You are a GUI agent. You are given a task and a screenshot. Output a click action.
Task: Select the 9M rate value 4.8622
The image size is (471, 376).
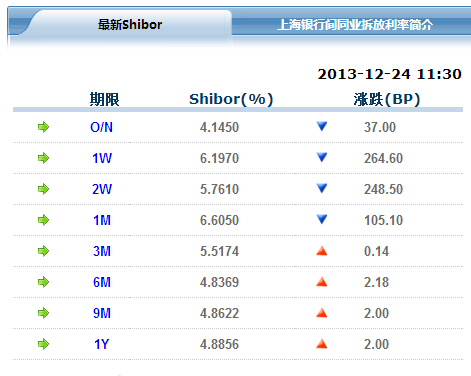[219, 313]
